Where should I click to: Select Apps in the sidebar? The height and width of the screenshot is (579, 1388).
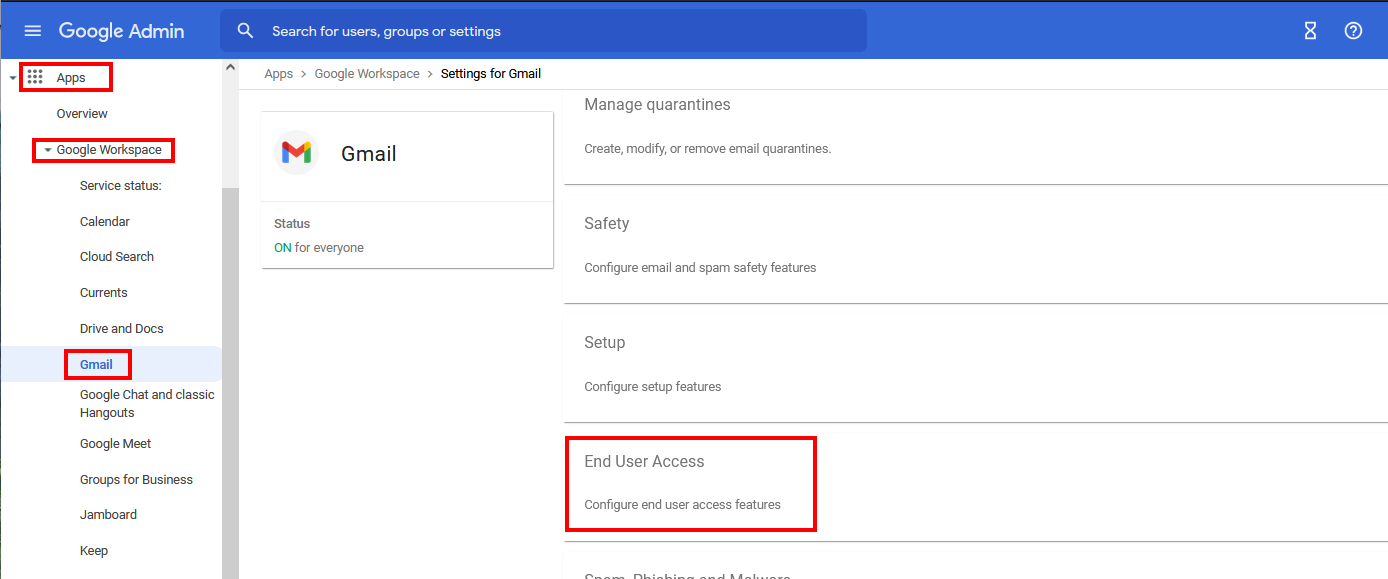[x=71, y=78]
